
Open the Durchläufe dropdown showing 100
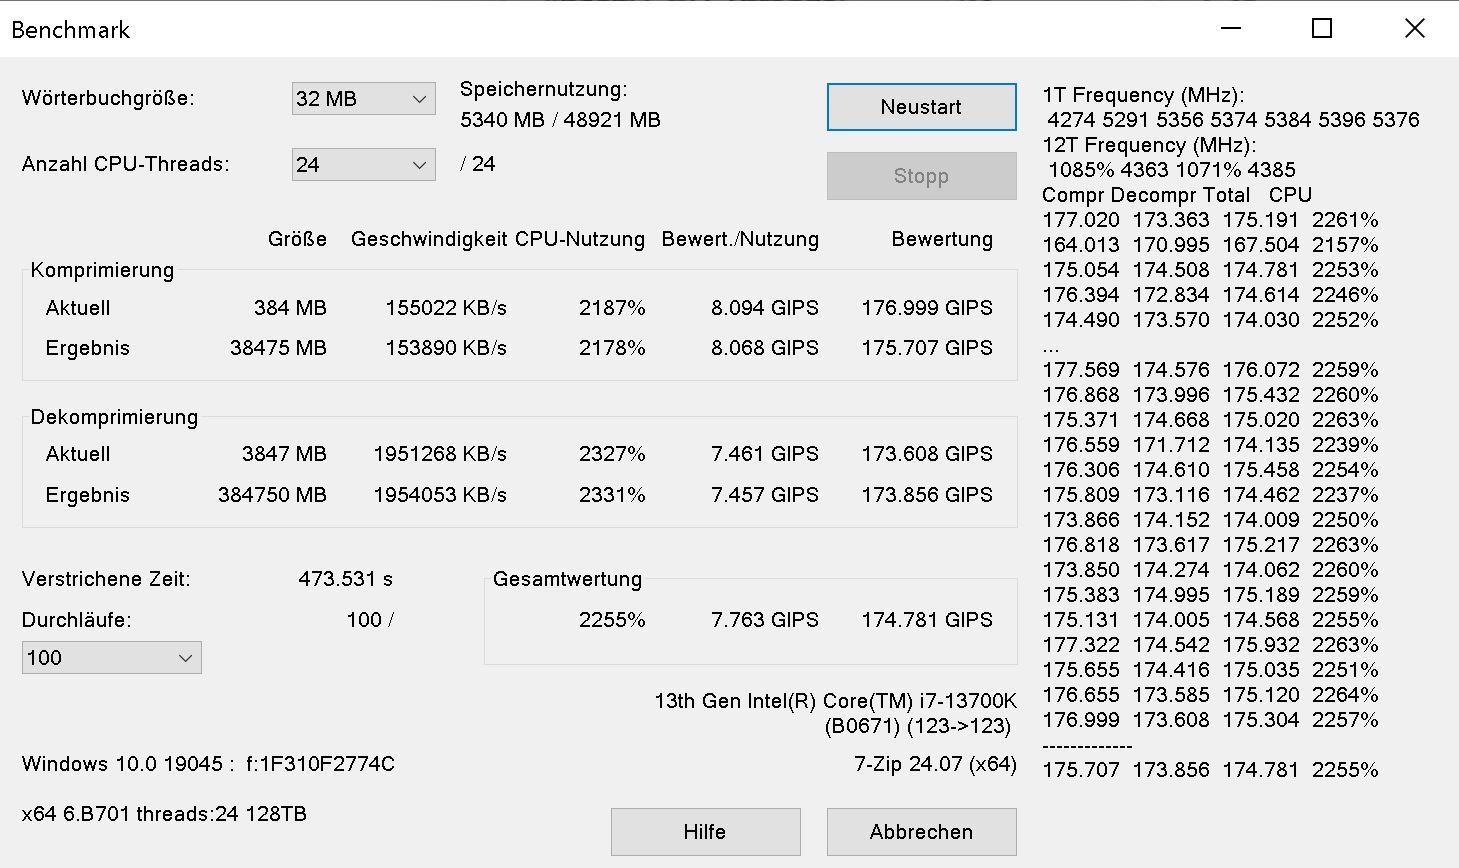[x=111, y=658]
